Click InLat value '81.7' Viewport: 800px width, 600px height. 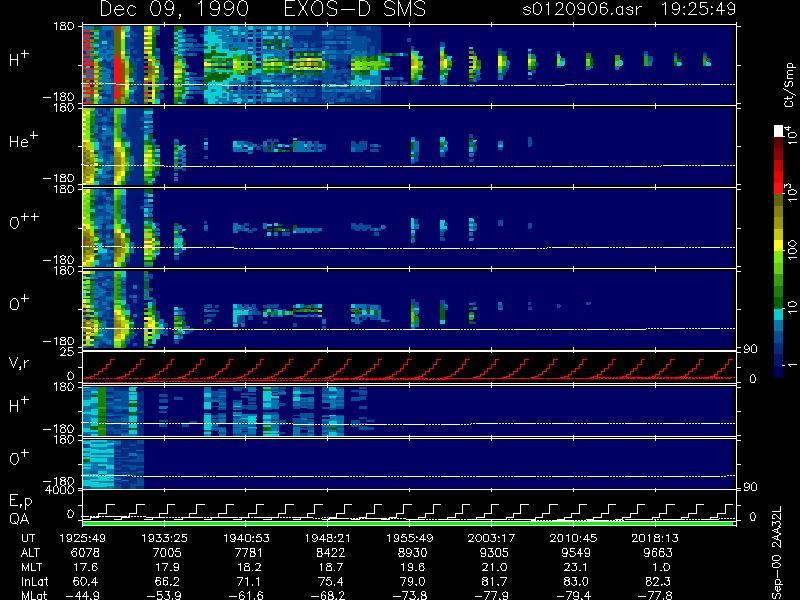494,581
